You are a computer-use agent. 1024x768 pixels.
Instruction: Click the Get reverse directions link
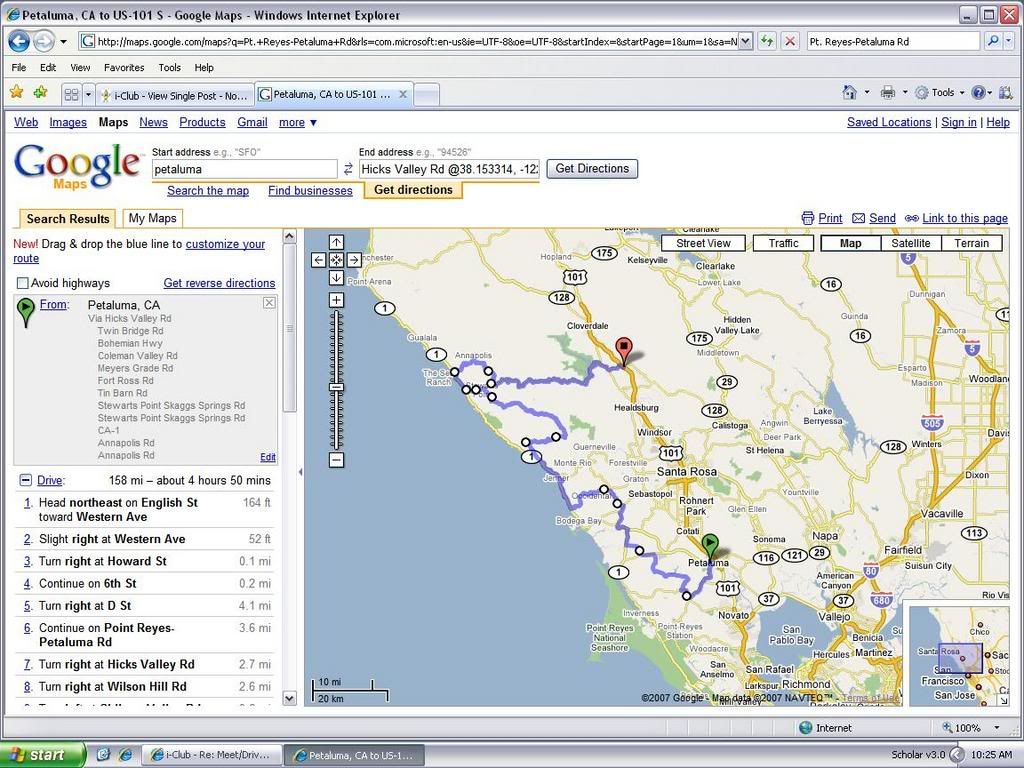click(219, 283)
